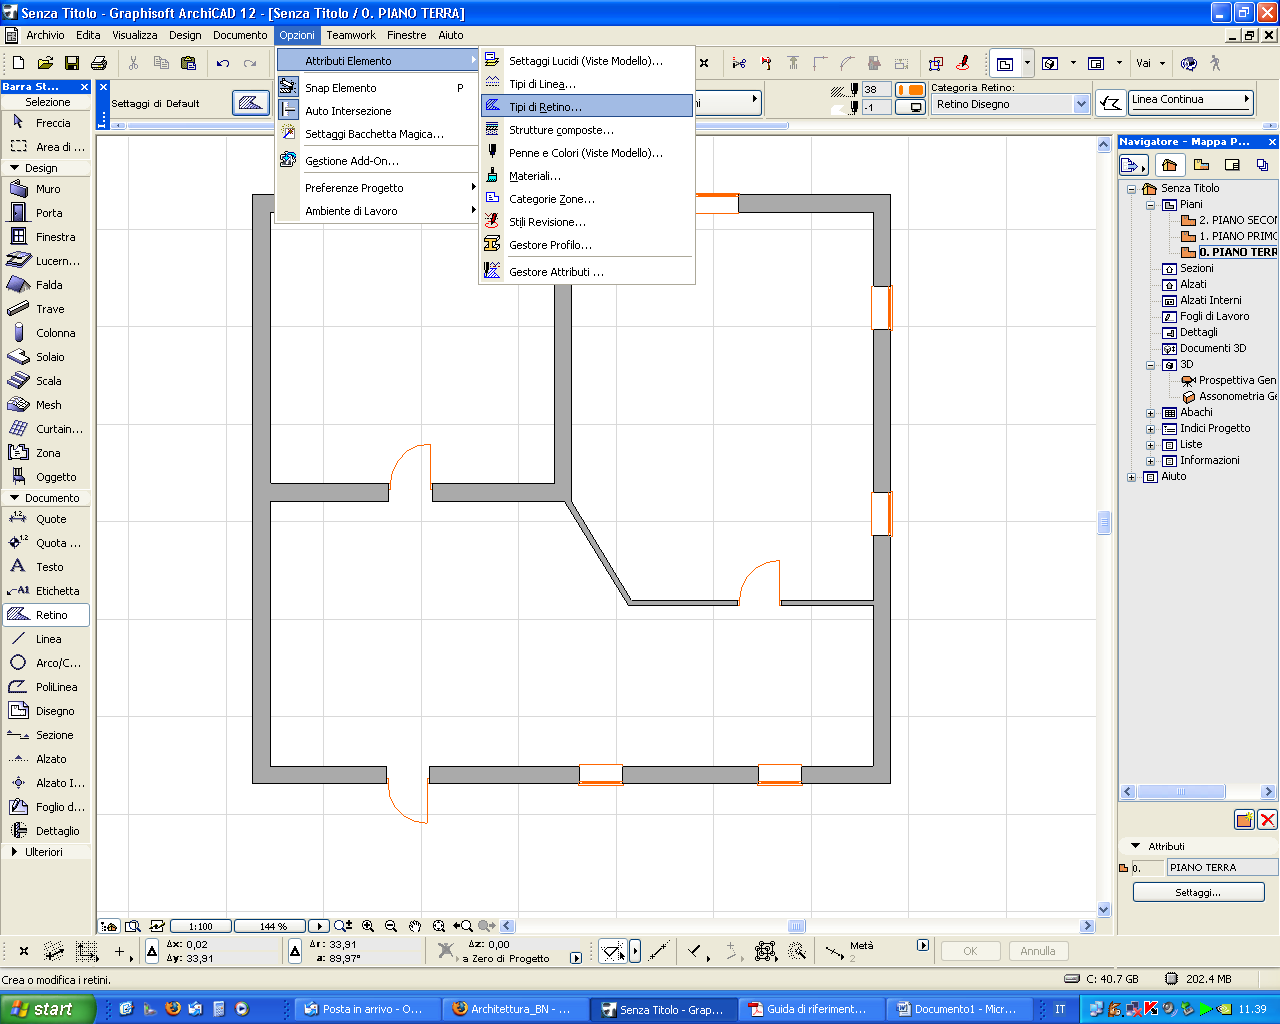Select the Linea line tool
The width and height of the screenshot is (1280, 1024).
pos(46,639)
